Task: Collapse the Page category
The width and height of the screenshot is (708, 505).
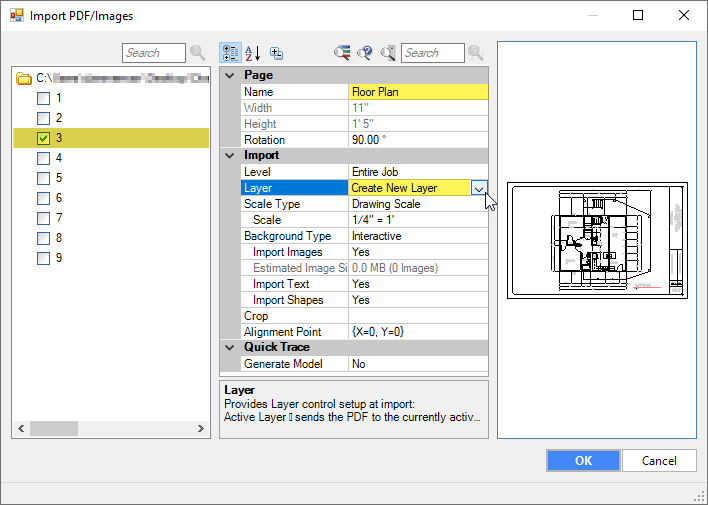Action: pyautogui.click(x=230, y=75)
